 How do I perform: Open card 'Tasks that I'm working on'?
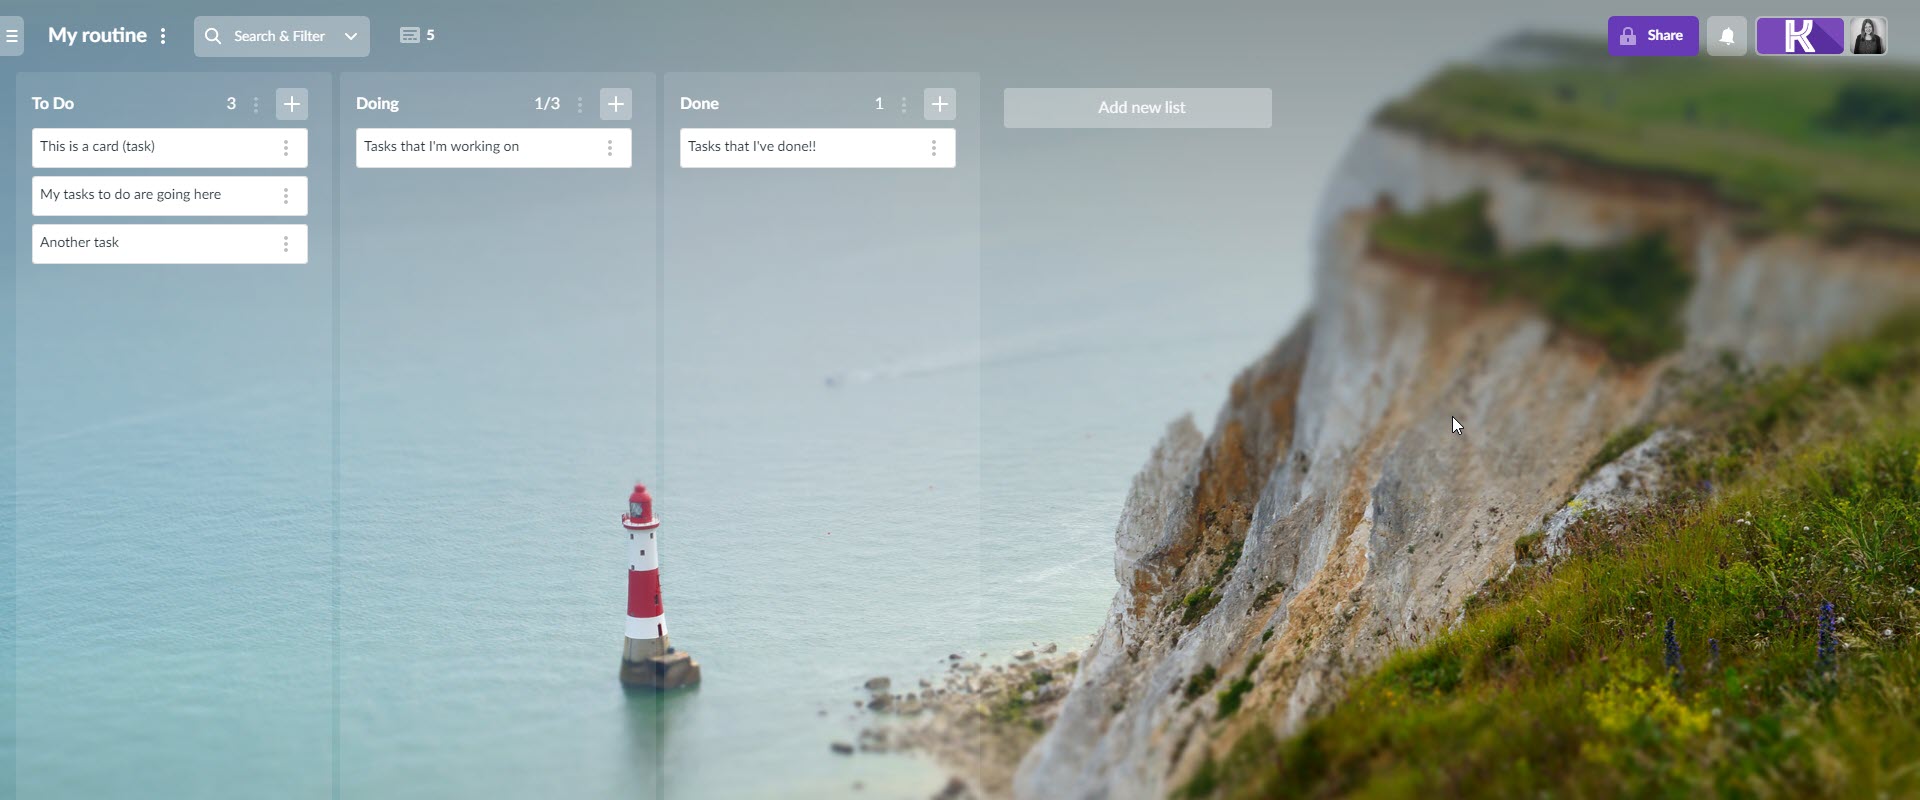click(x=494, y=148)
